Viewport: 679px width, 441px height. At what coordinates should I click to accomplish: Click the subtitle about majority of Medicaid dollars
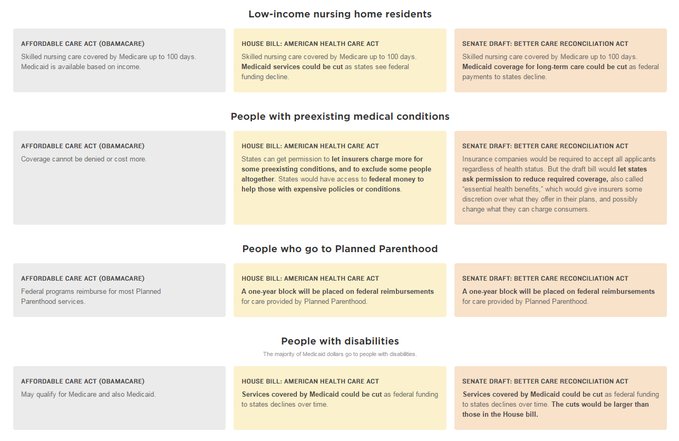point(339,354)
